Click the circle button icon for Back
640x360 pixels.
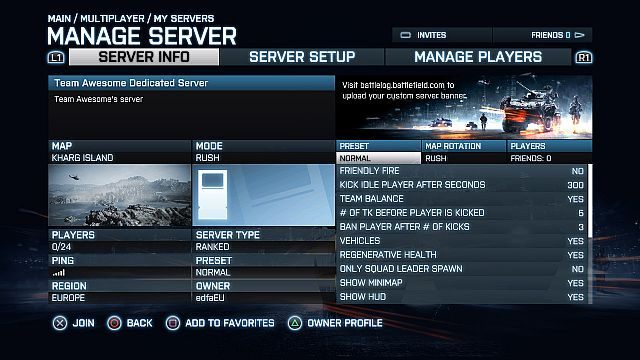point(114,323)
